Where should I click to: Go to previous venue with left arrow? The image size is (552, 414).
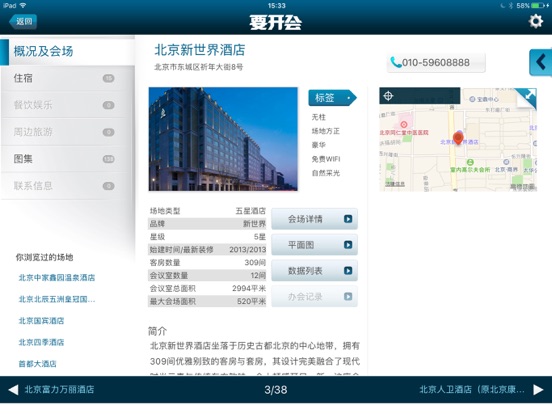point(13,389)
